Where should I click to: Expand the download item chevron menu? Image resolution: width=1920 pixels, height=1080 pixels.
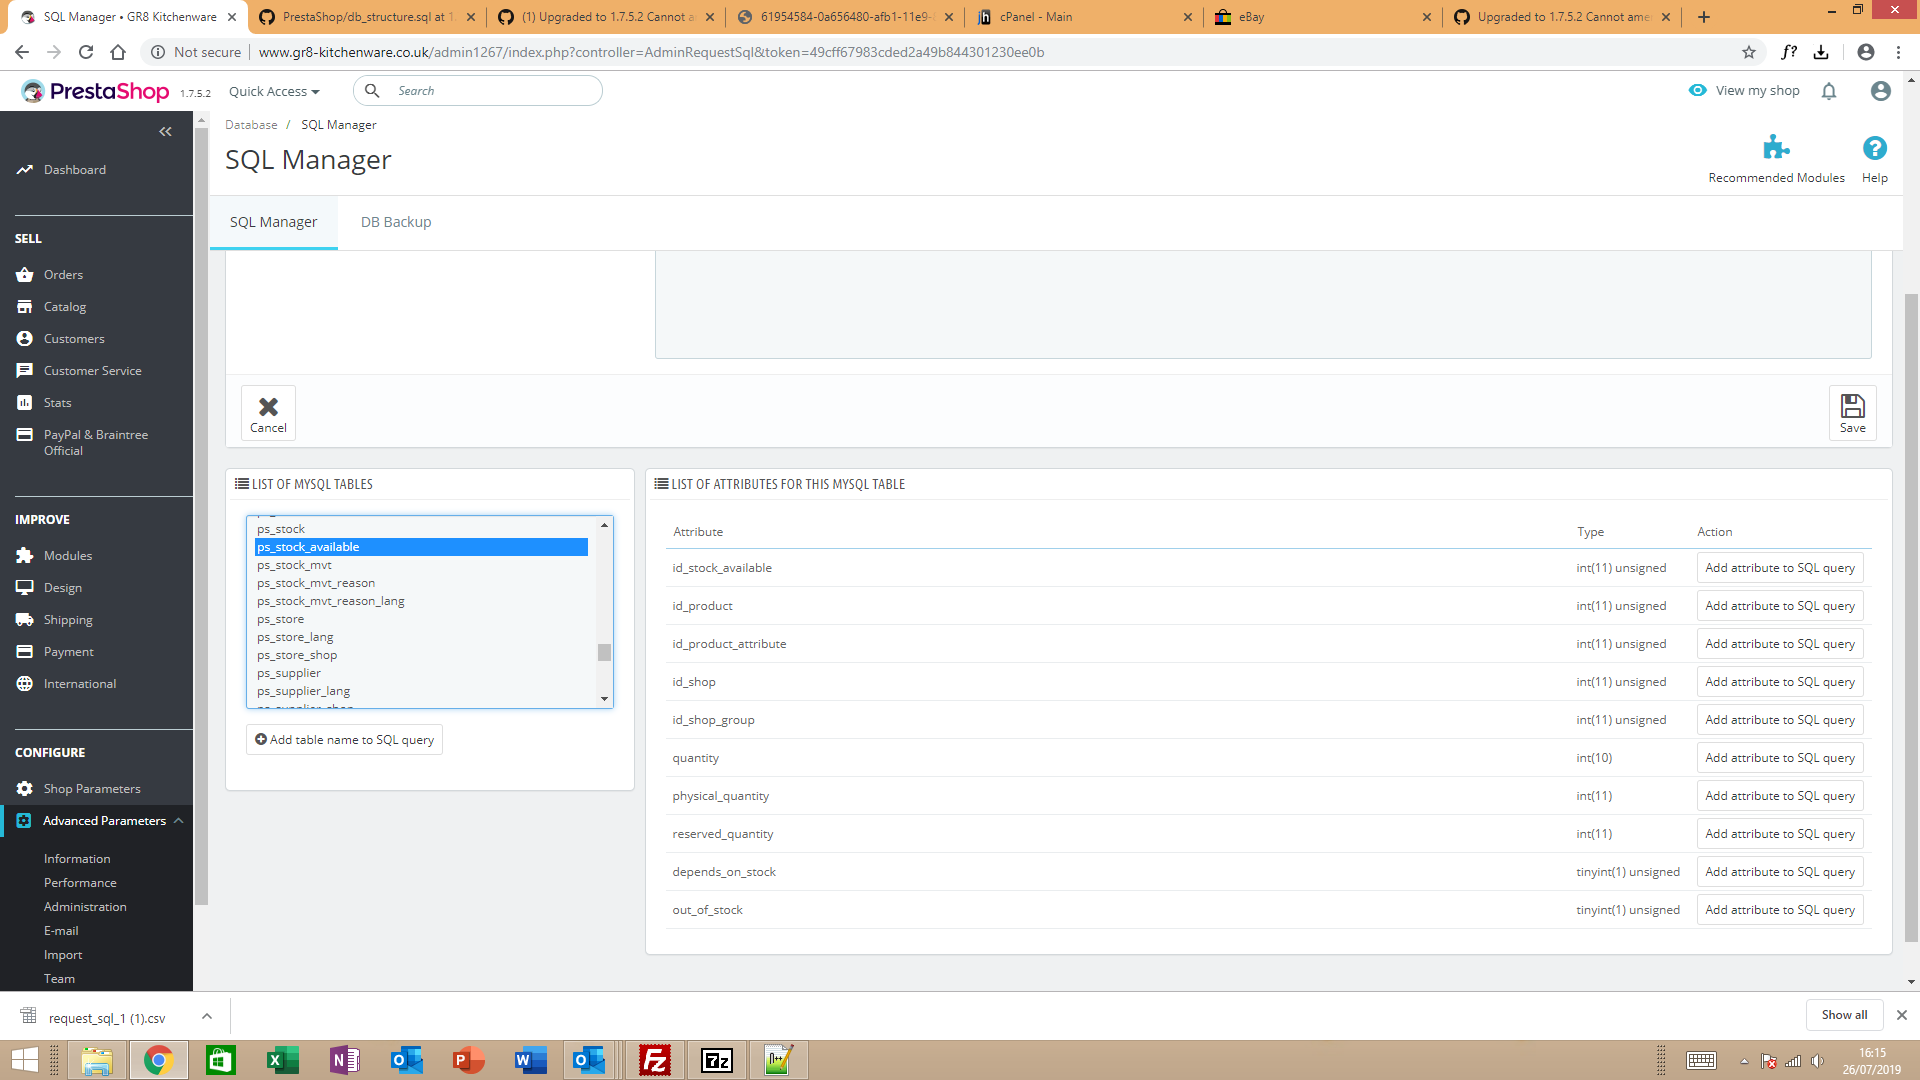point(207,1016)
